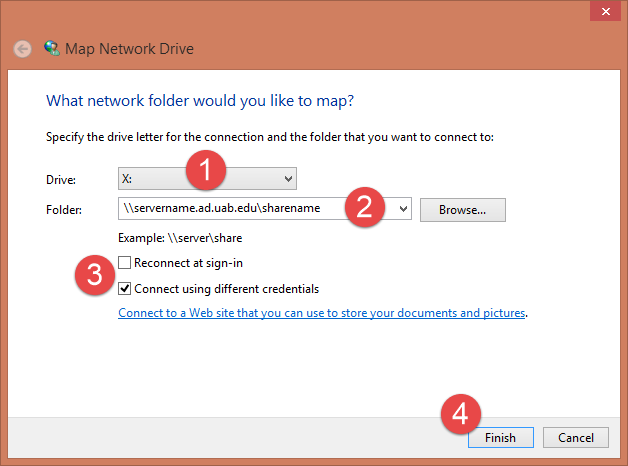The height and width of the screenshot is (466, 628).
Task: Click the red step 1 marker
Action: coord(207,171)
